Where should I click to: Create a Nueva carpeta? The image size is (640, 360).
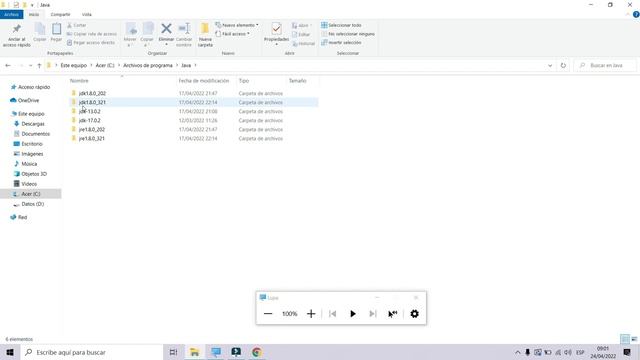tap(205, 35)
